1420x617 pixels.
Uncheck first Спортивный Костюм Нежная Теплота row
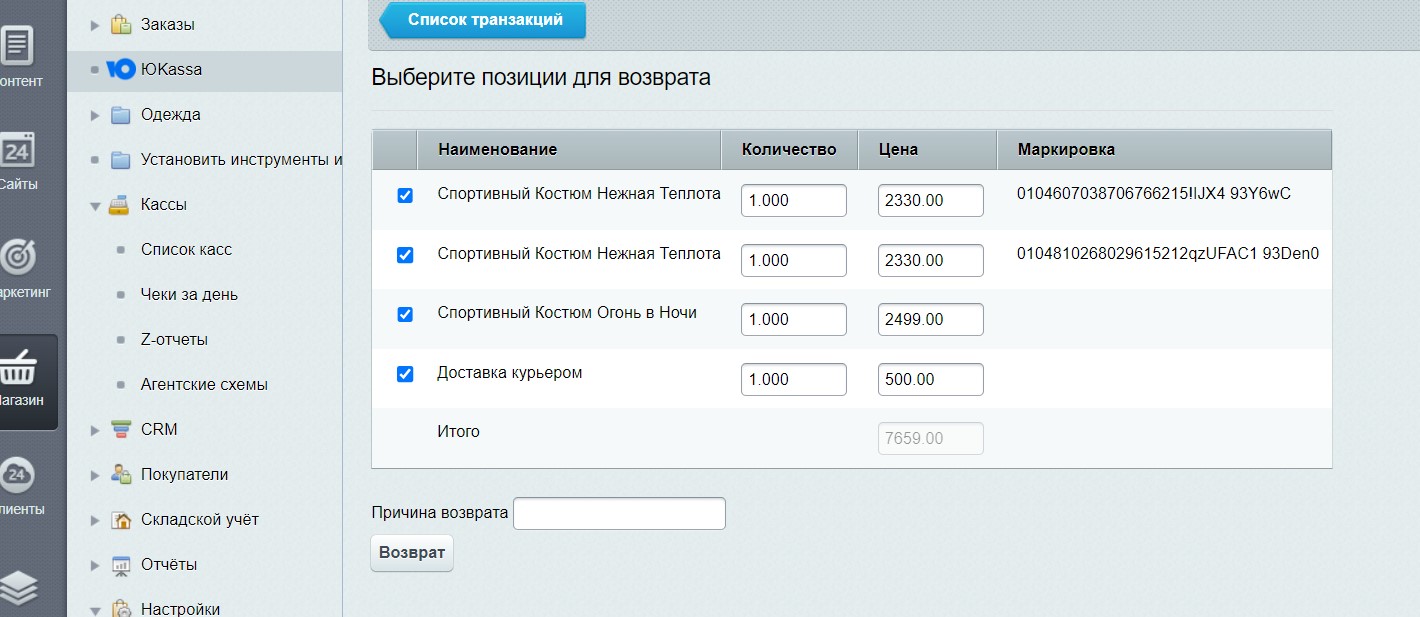[x=405, y=196]
